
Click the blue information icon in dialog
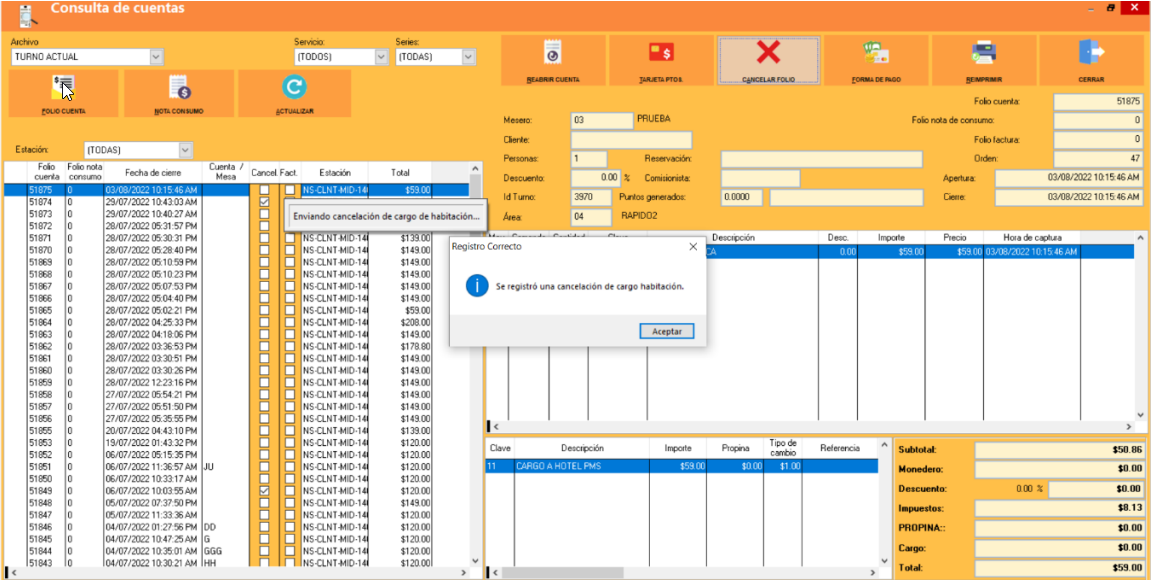[x=478, y=286]
